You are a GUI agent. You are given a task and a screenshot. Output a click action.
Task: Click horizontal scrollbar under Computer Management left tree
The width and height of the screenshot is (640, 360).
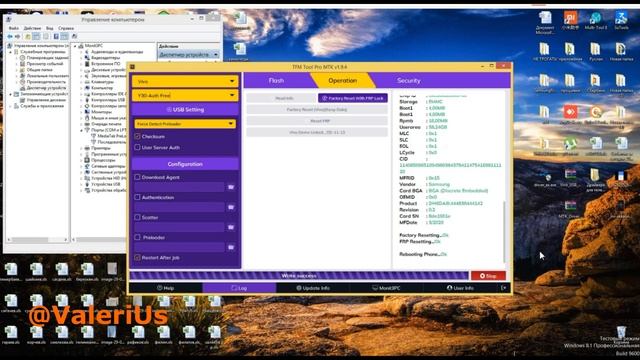(x=37, y=240)
